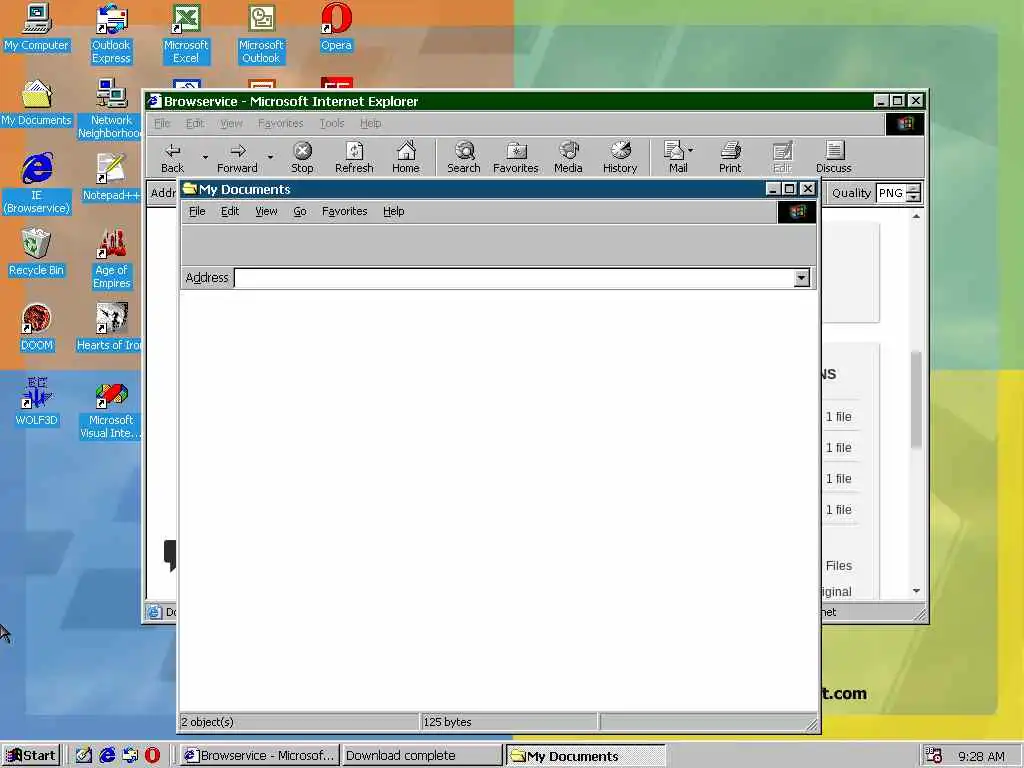This screenshot has width=1024, height=768.
Task: Open Go menu in My Documents window
Action: pyautogui.click(x=300, y=212)
